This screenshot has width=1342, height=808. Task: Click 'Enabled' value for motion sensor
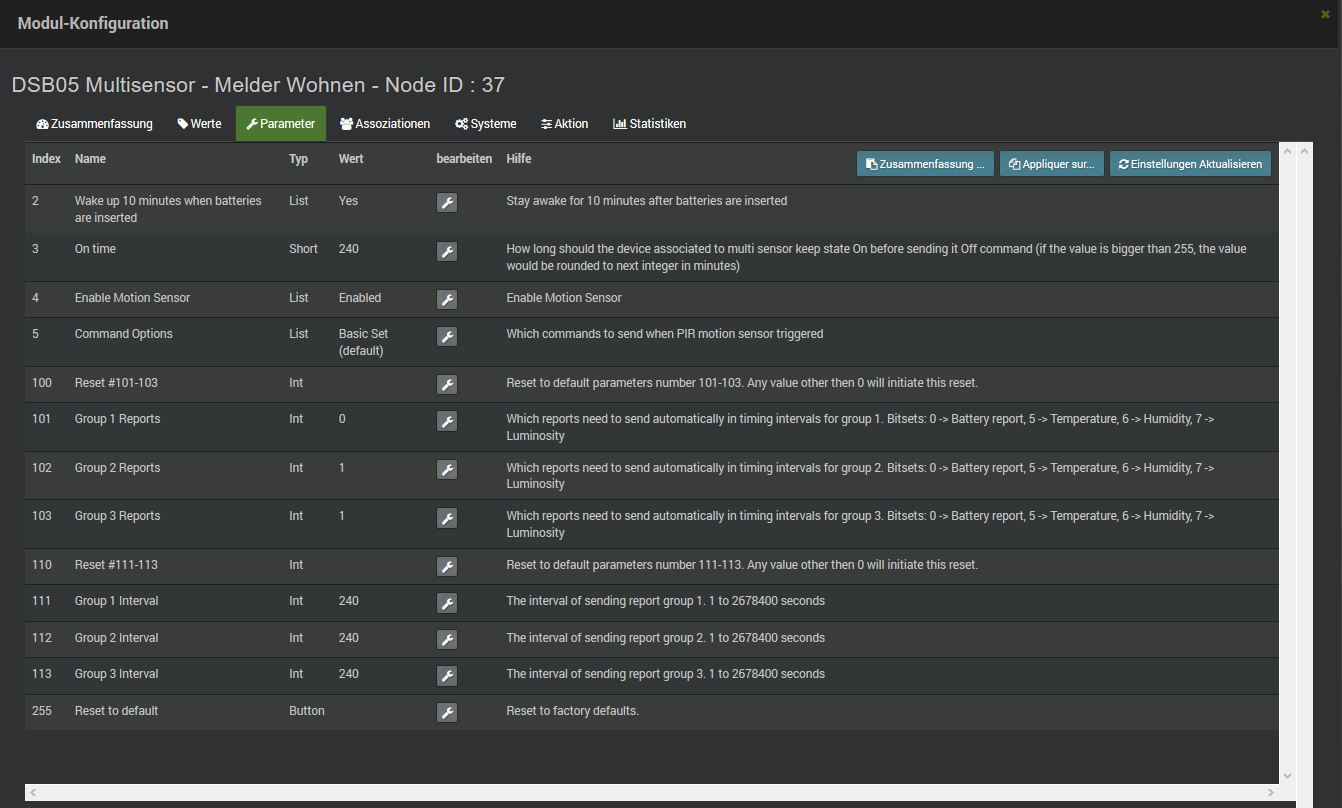pos(360,298)
